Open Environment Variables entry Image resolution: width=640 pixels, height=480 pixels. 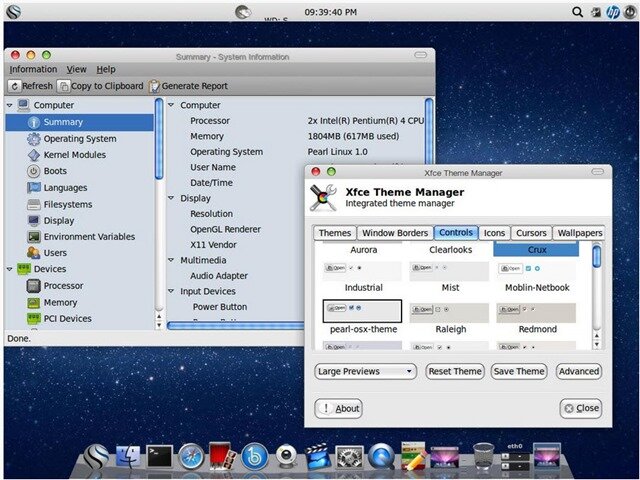(81, 237)
